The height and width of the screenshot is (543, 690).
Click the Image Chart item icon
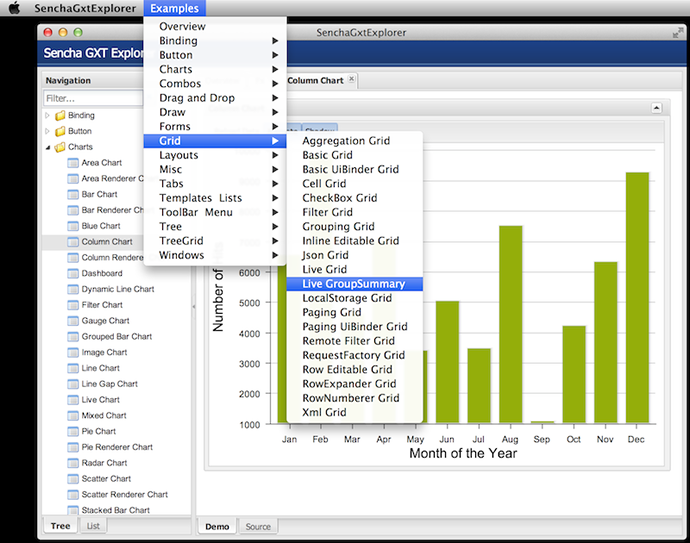coord(73,353)
